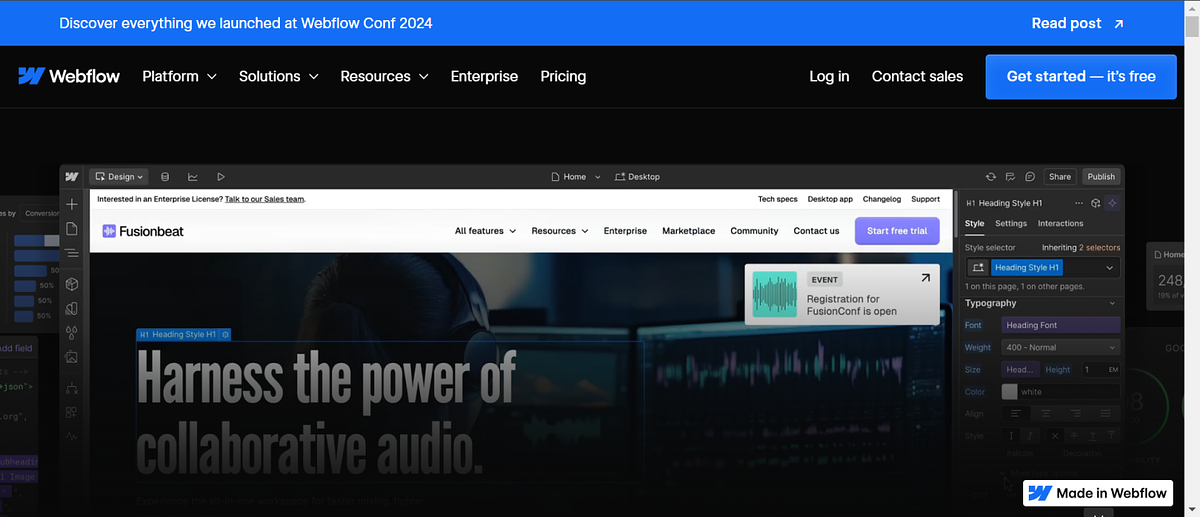Follow the Read post link
This screenshot has height=517, width=1200.
pos(1077,23)
